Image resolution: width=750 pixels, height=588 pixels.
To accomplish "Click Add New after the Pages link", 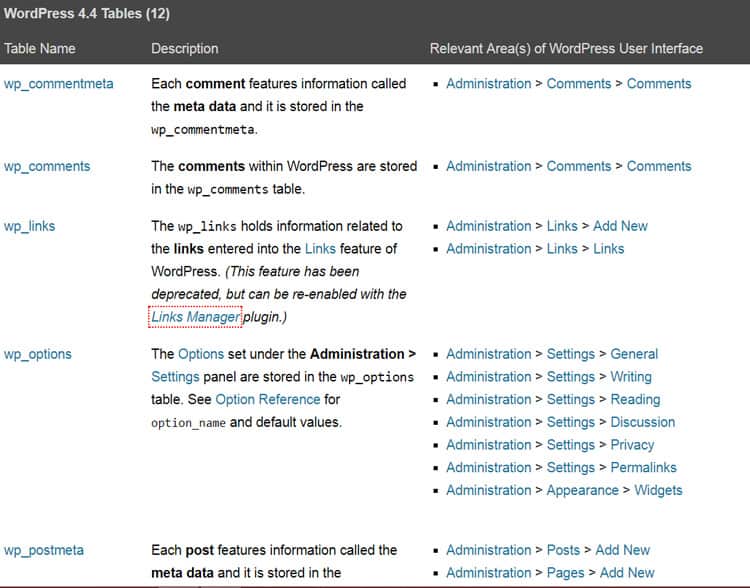I will click(627, 573).
